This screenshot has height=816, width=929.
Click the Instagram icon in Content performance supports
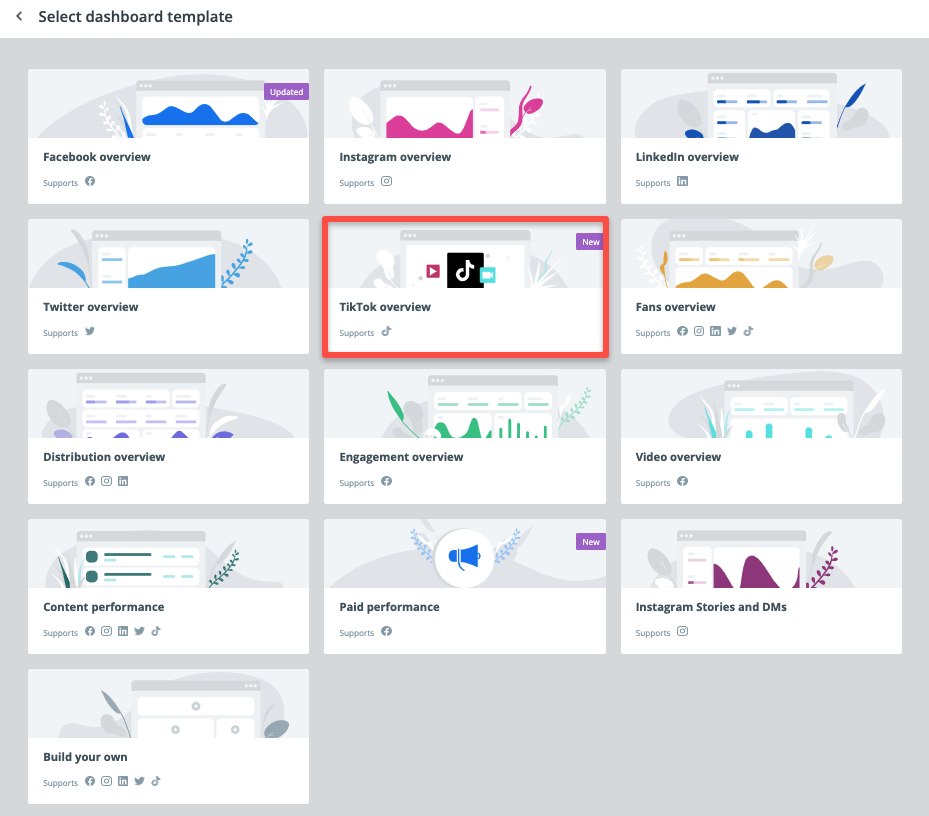(107, 631)
